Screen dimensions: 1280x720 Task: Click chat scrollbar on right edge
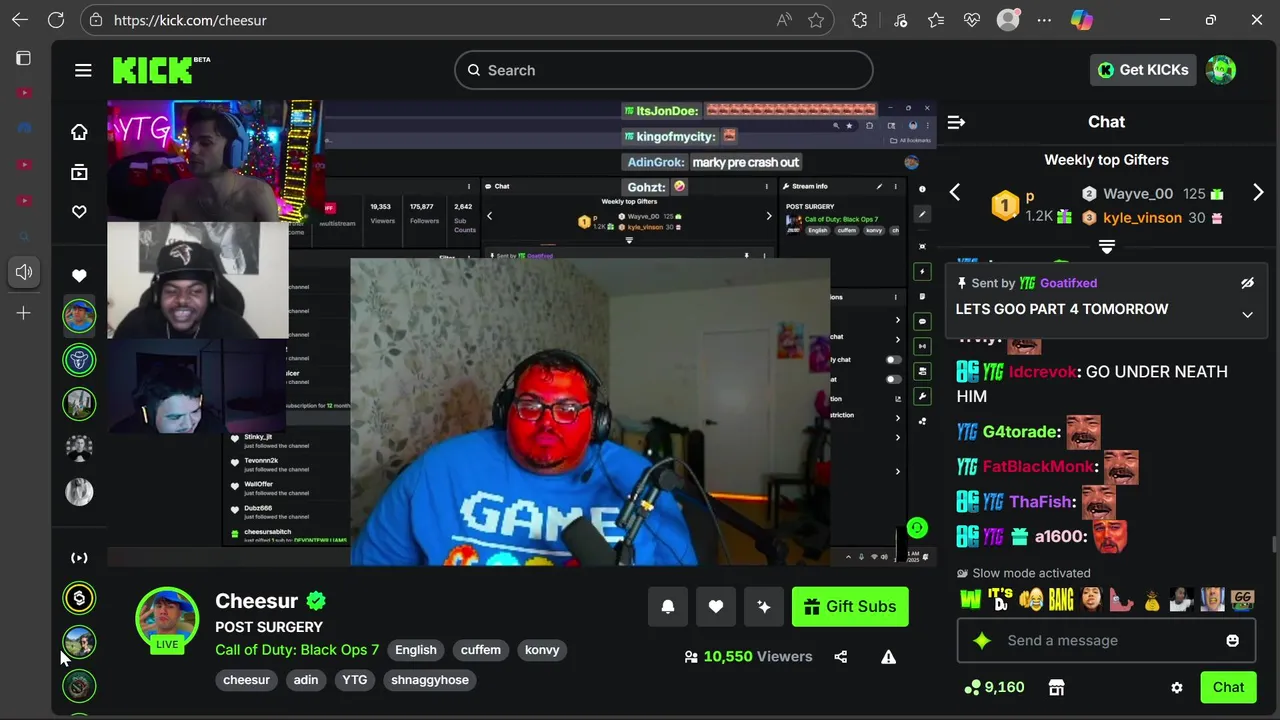tap(1274, 545)
